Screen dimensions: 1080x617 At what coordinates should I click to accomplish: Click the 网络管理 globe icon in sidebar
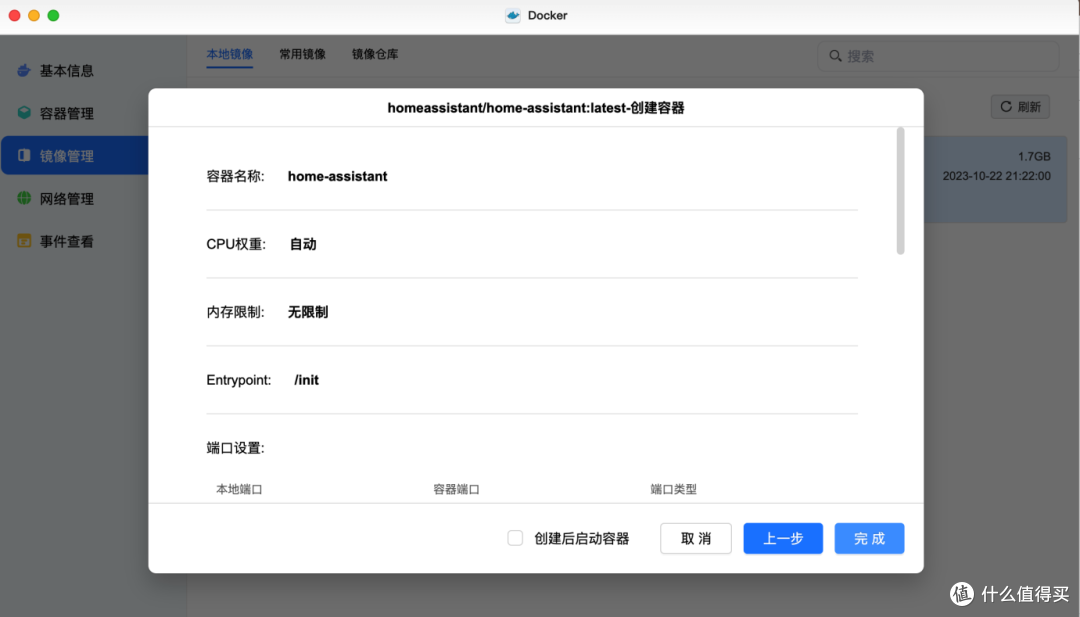click(24, 198)
